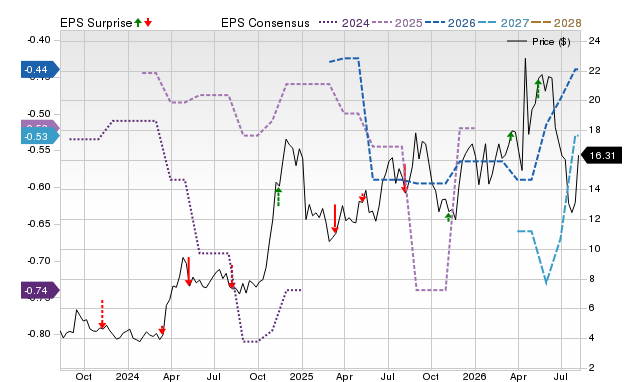Click the dashed red surprise arrow before 2024
Screen dimensions: 640x382
click(102, 314)
